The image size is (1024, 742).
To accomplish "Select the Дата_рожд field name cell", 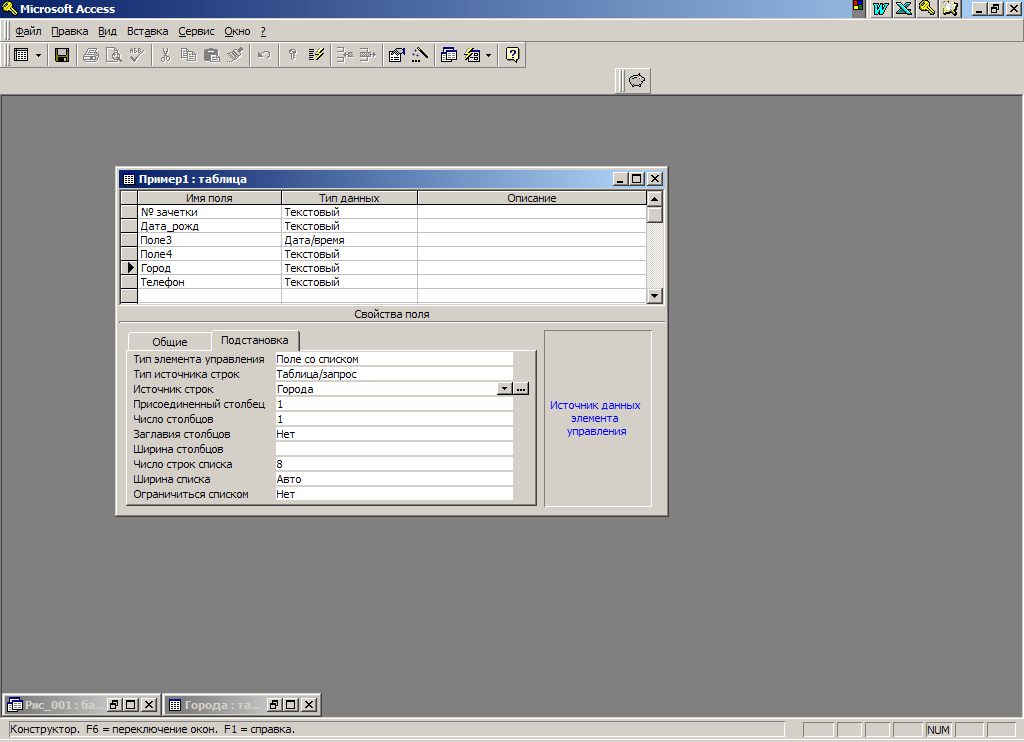I will pyautogui.click(x=209, y=226).
